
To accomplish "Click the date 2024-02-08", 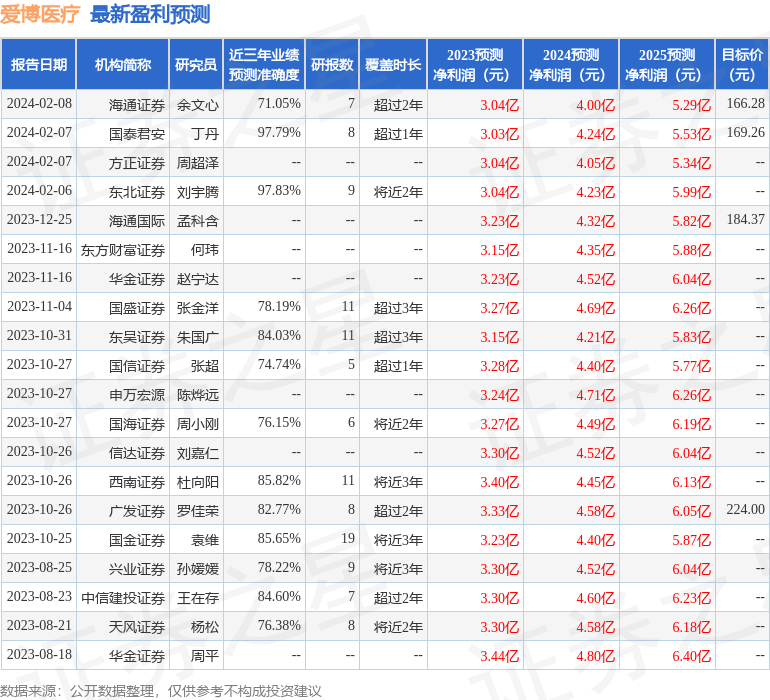I will (x=39, y=104).
